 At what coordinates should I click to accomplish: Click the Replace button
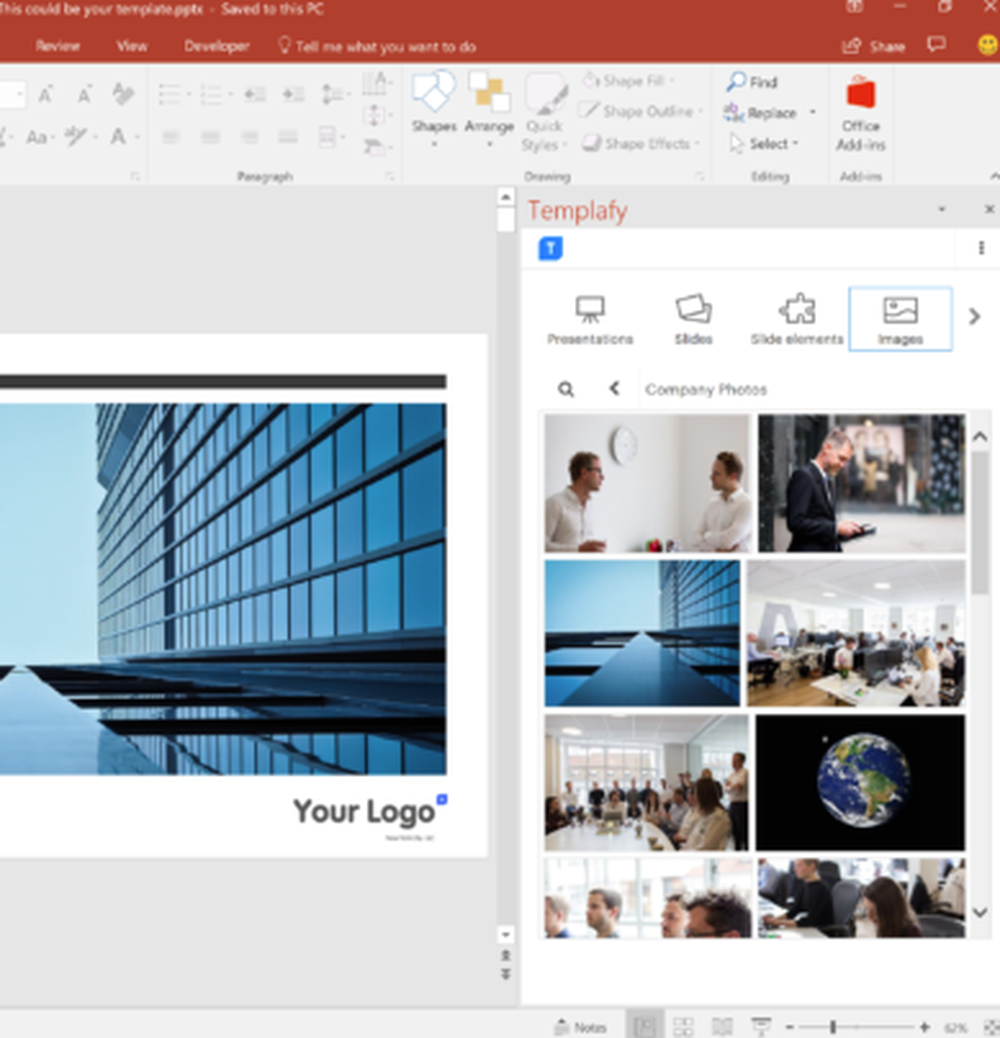(x=761, y=113)
